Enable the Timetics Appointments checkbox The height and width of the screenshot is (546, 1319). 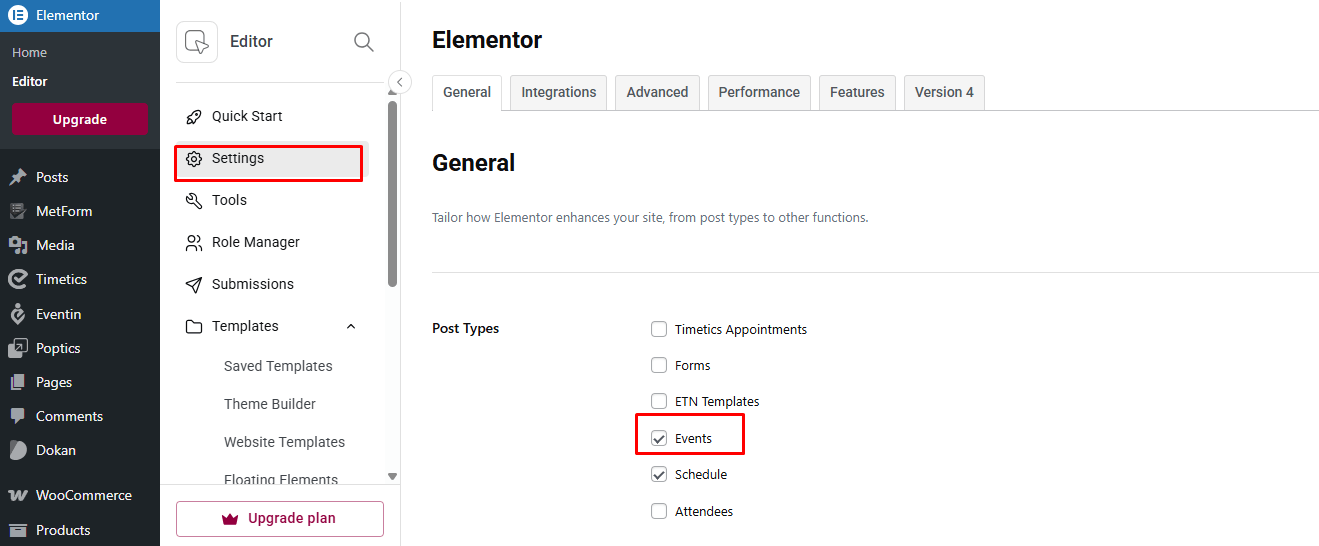pos(659,329)
